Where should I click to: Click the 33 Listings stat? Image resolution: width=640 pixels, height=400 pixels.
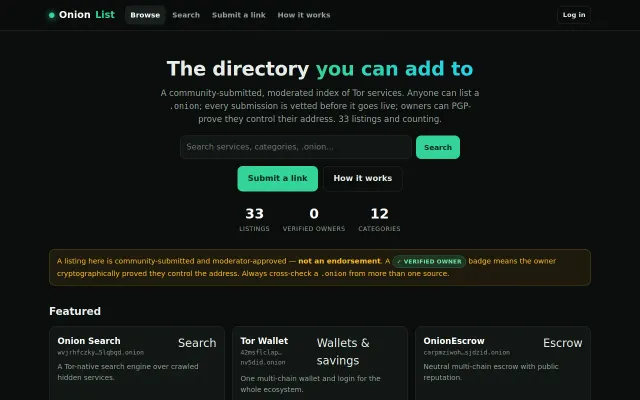[x=254, y=220]
